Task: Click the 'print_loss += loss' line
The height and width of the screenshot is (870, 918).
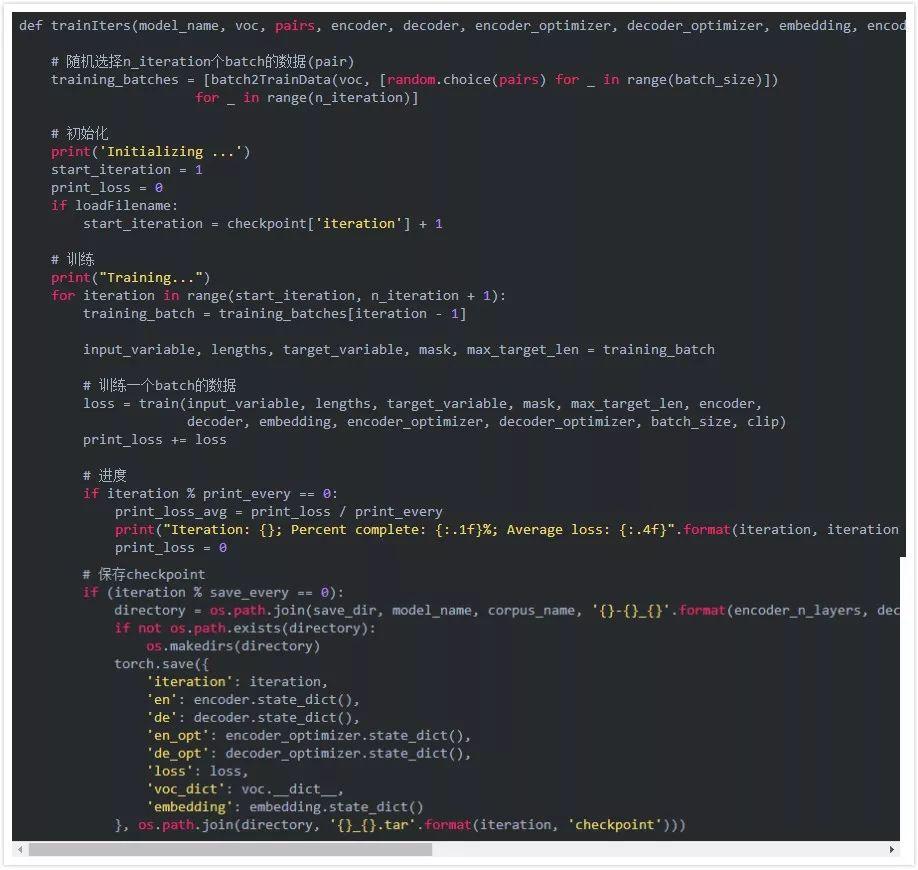Action: [155, 440]
